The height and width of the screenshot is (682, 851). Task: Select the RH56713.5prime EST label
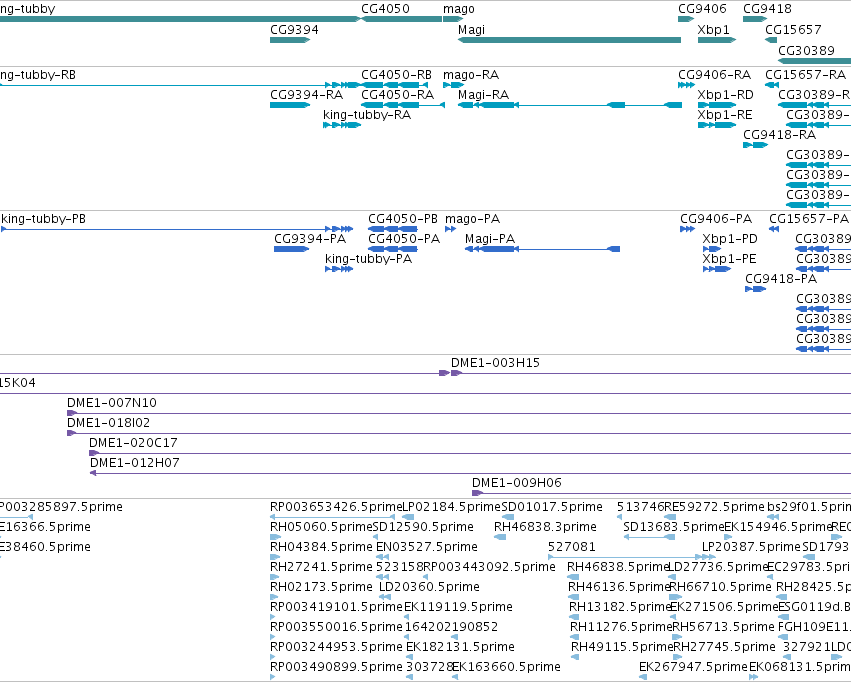[724, 627]
